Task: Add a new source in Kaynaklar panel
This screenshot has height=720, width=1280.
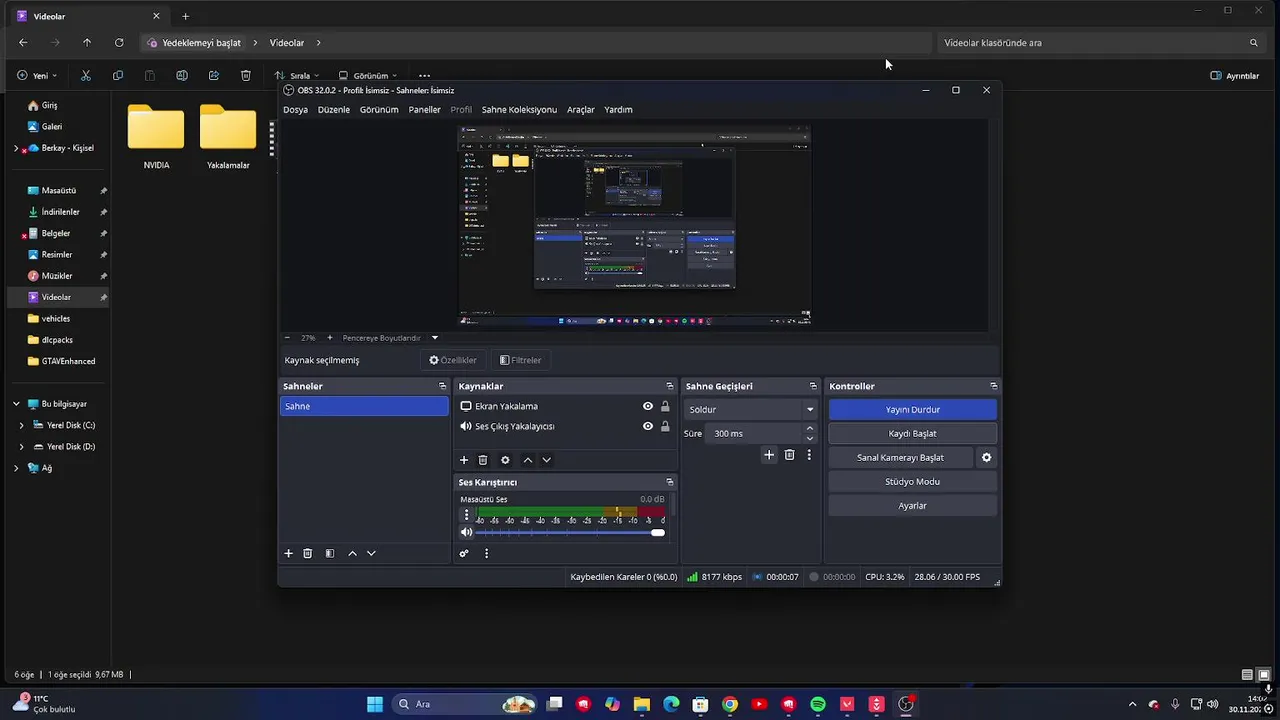Action: [x=464, y=460]
